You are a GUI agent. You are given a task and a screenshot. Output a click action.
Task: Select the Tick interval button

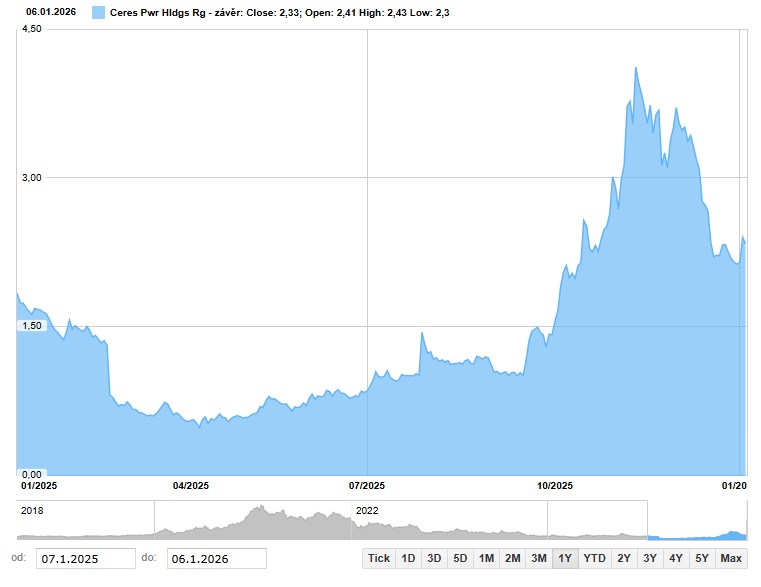[379, 558]
